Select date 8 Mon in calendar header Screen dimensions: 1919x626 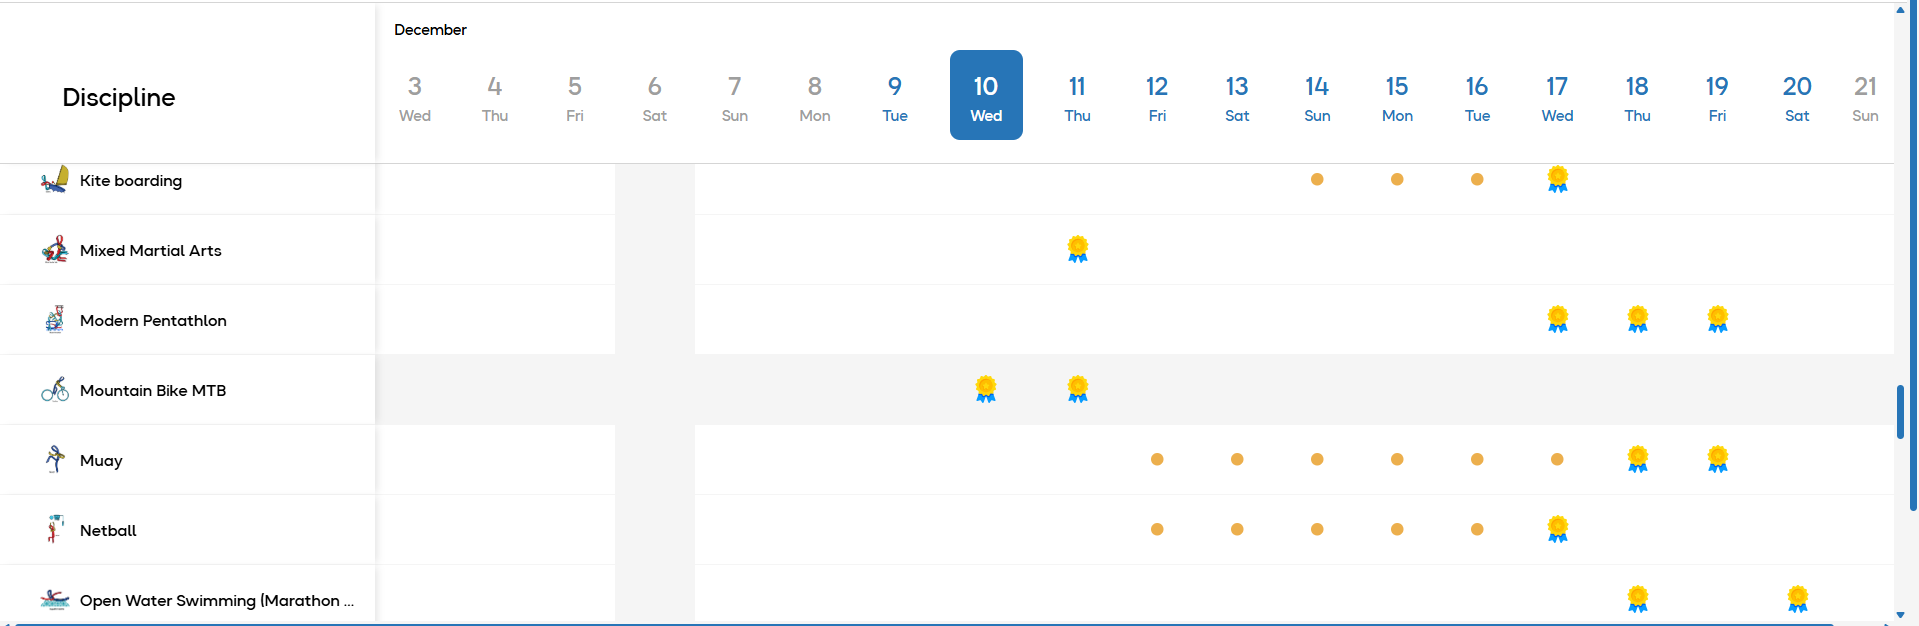815,97
